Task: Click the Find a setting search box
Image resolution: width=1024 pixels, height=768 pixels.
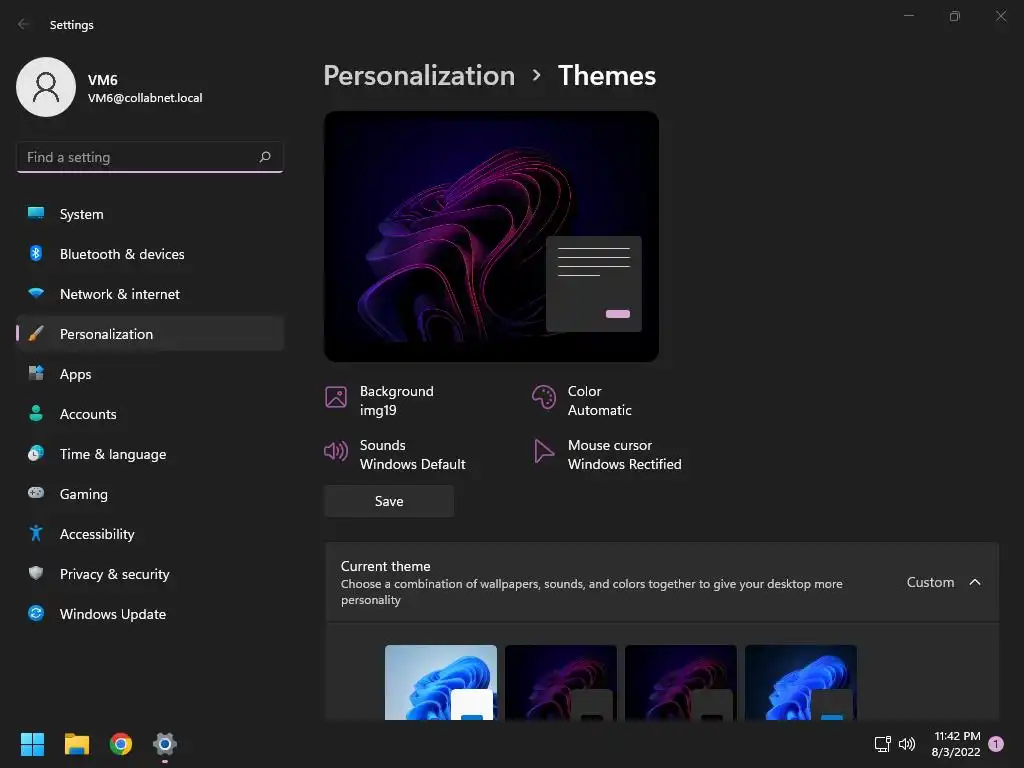Action: (150, 157)
